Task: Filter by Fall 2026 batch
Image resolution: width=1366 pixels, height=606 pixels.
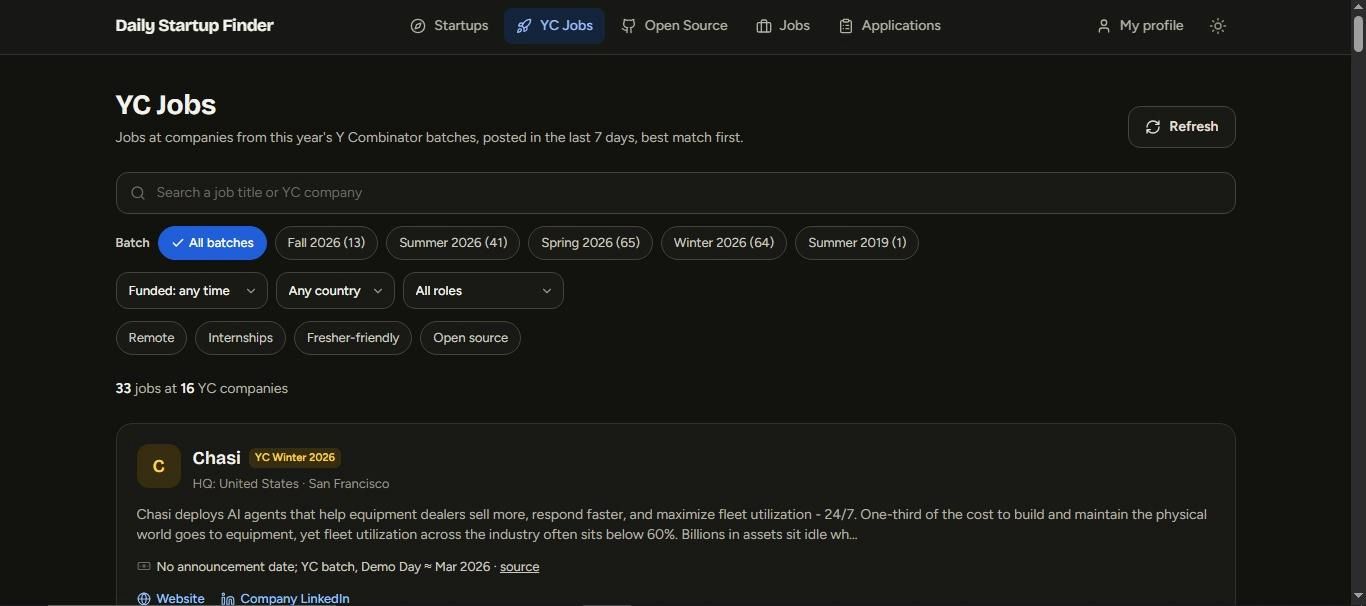Action: (x=326, y=243)
